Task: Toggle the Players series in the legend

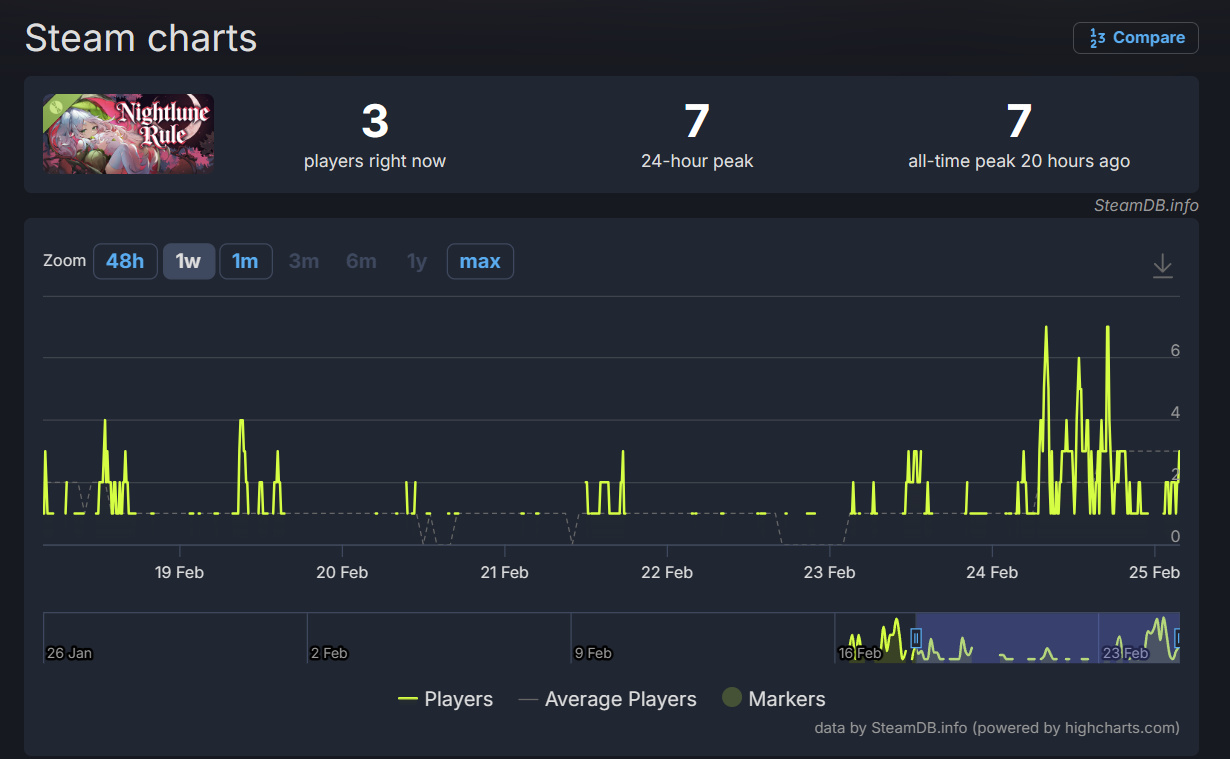Action: [446, 699]
